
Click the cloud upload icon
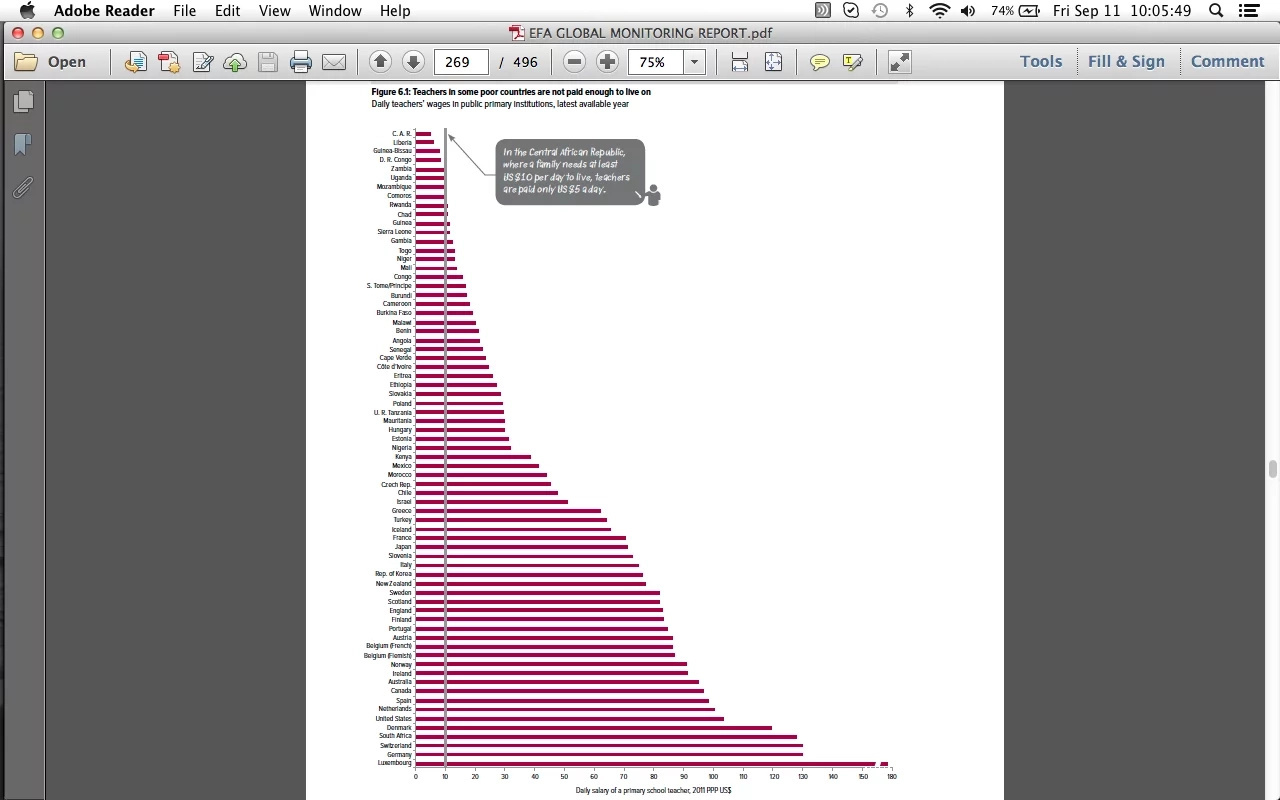tap(235, 62)
